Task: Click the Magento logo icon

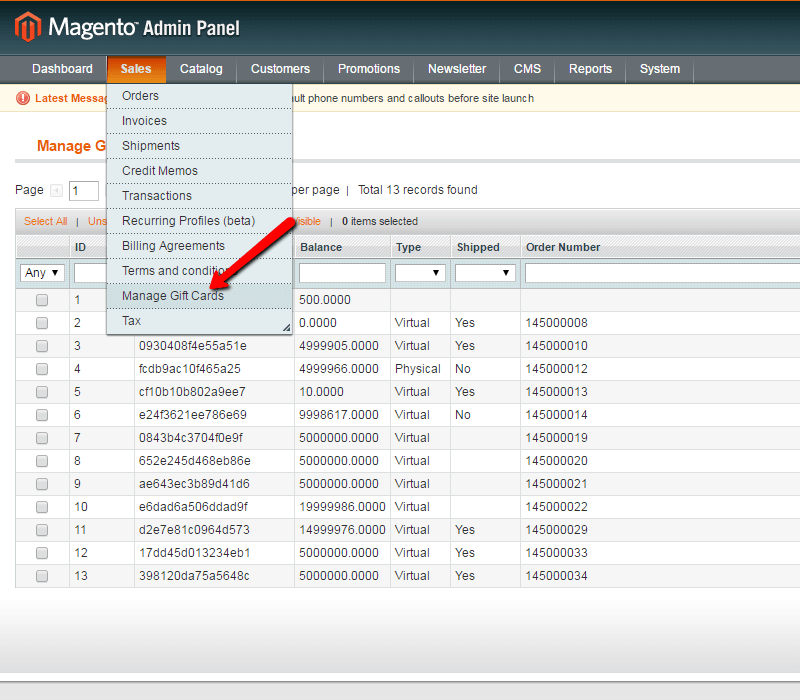Action: click(x=28, y=27)
